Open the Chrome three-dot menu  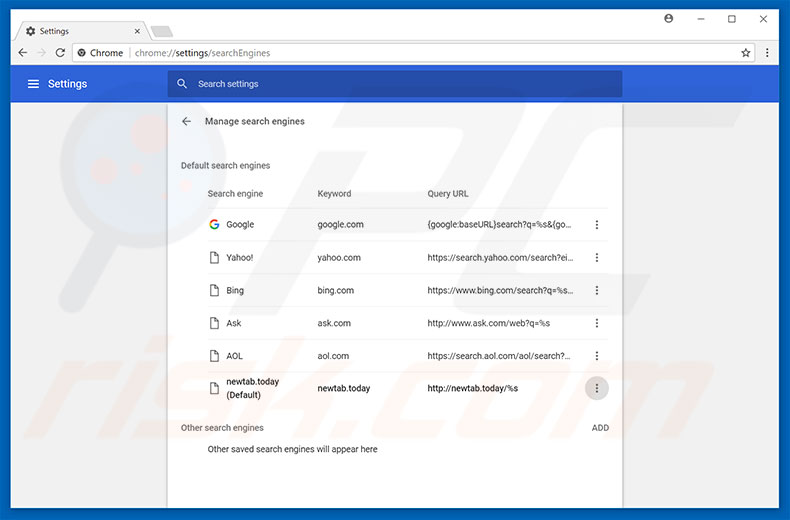(x=767, y=53)
